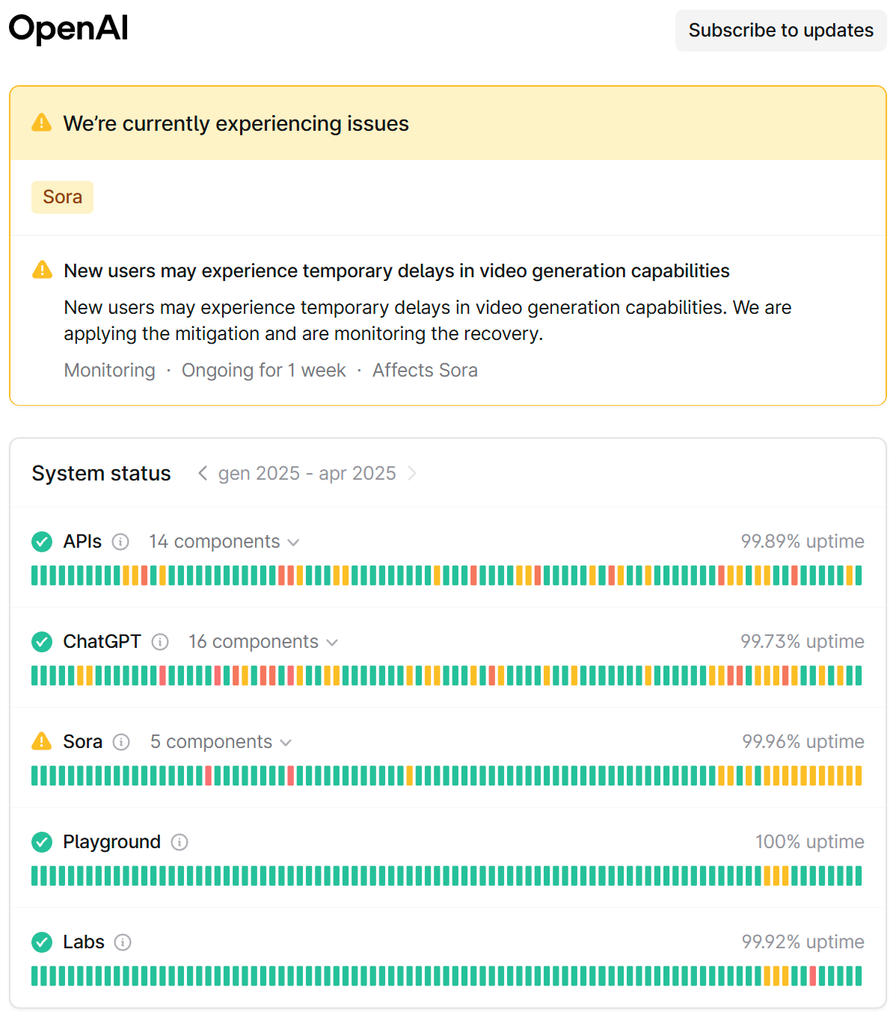Click the green checkmark beside APIs
The width and height of the screenshot is (896, 1026).
(41, 542)
